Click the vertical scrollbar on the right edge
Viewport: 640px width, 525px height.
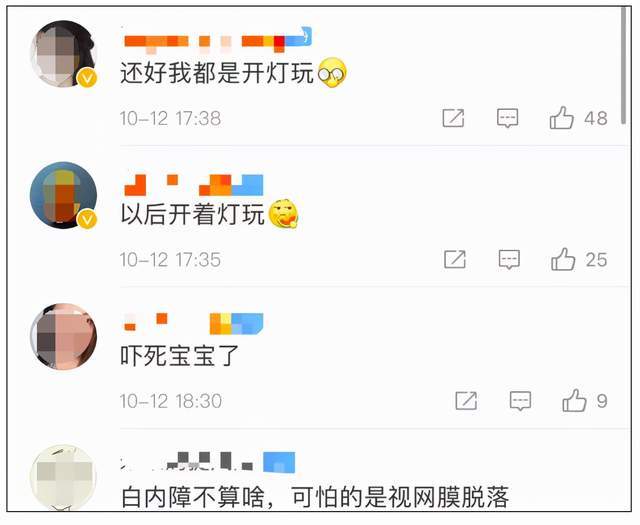pyautogui.click(x=623, y=65)
